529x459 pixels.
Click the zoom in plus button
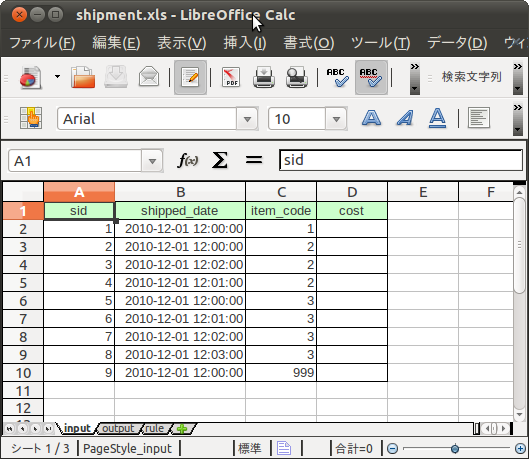520,449
